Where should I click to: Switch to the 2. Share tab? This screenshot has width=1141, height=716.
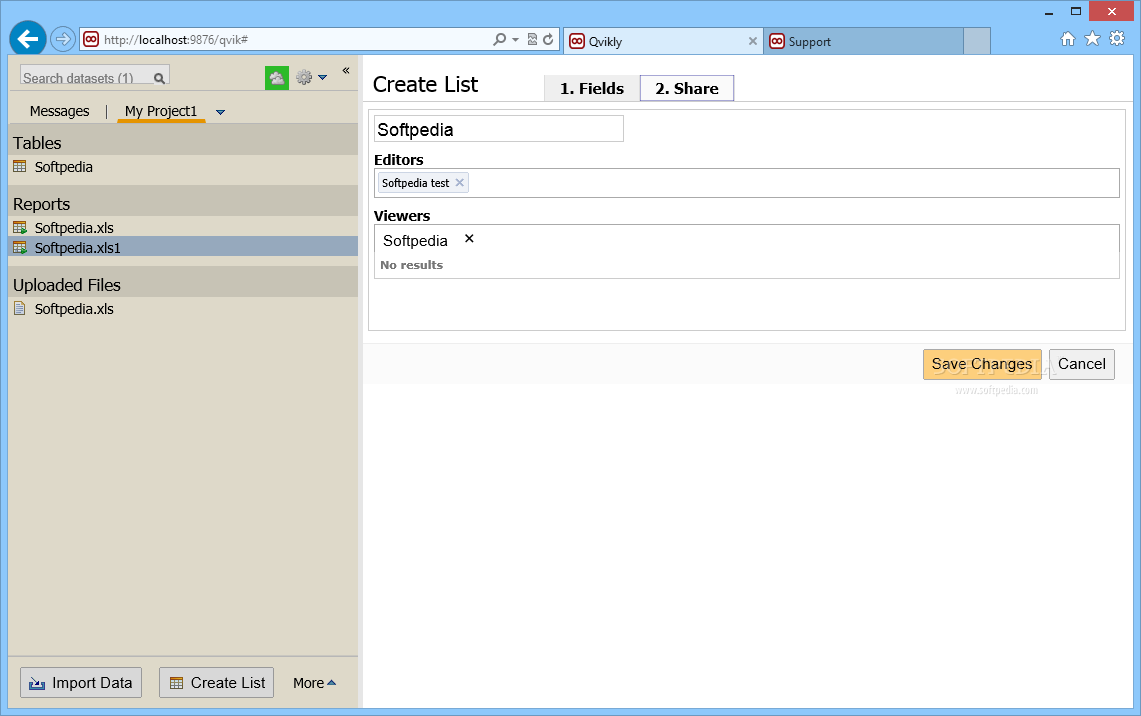point(687,88)
